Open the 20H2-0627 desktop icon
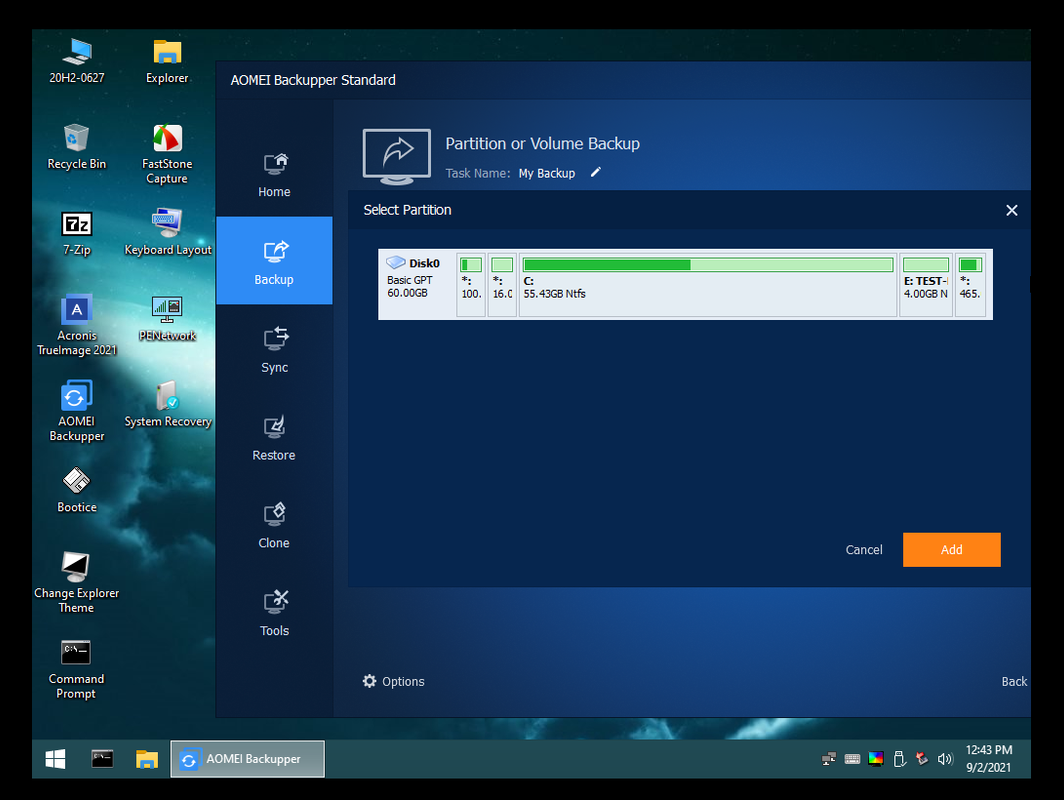 click(77, 61)
